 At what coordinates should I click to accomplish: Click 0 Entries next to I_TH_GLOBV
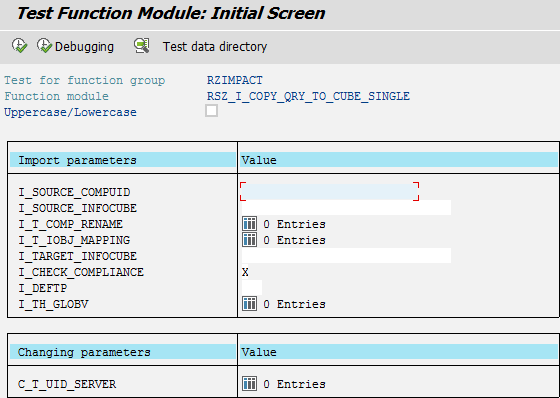[x=294, y=304]
